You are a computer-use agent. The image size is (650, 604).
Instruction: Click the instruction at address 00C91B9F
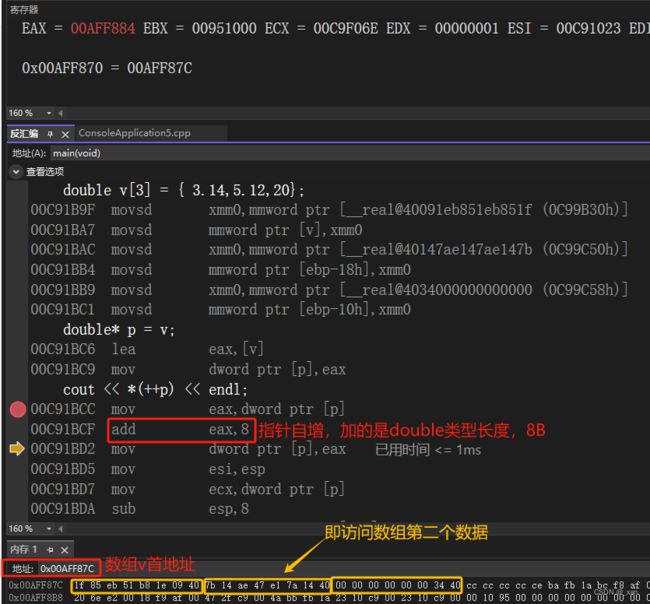click(329, 210)
